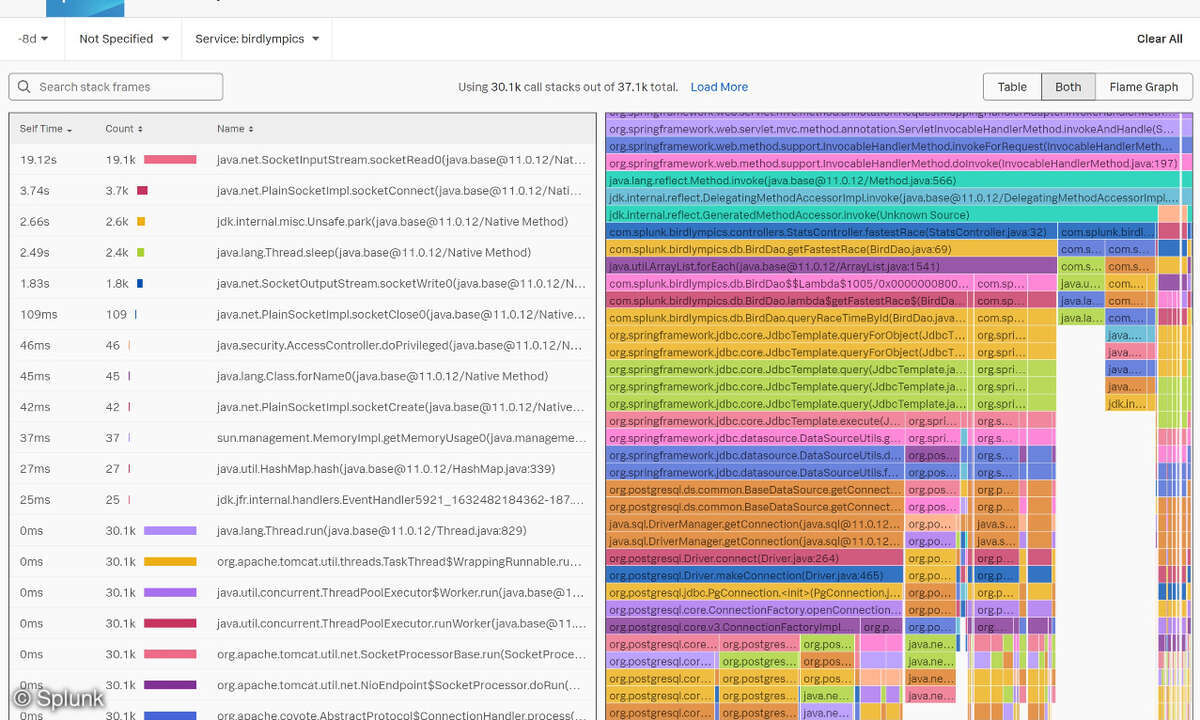The image size is (1200, 720).
Task: Click the 2.6k count bar for Unsafe.park
Action: (141, 222)
